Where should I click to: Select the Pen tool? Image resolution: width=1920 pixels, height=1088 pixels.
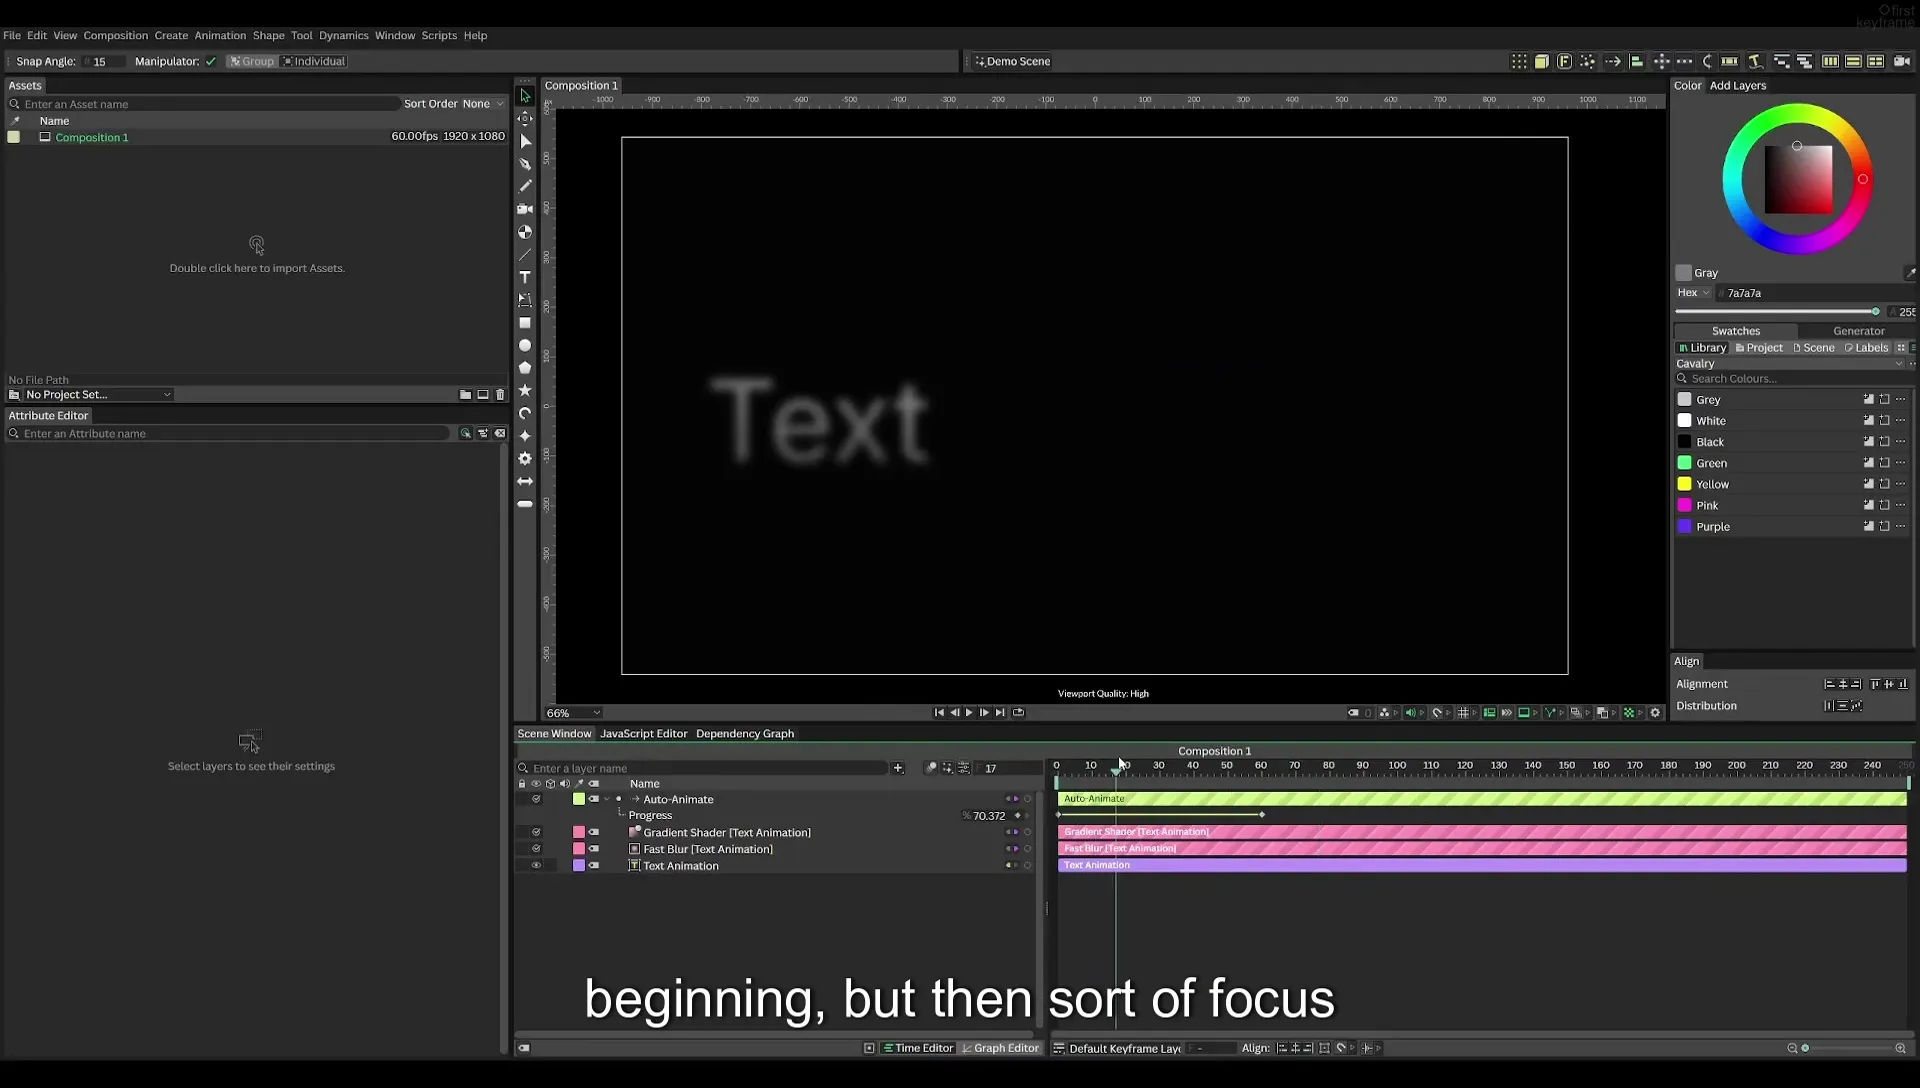click(x=525, y=163)
